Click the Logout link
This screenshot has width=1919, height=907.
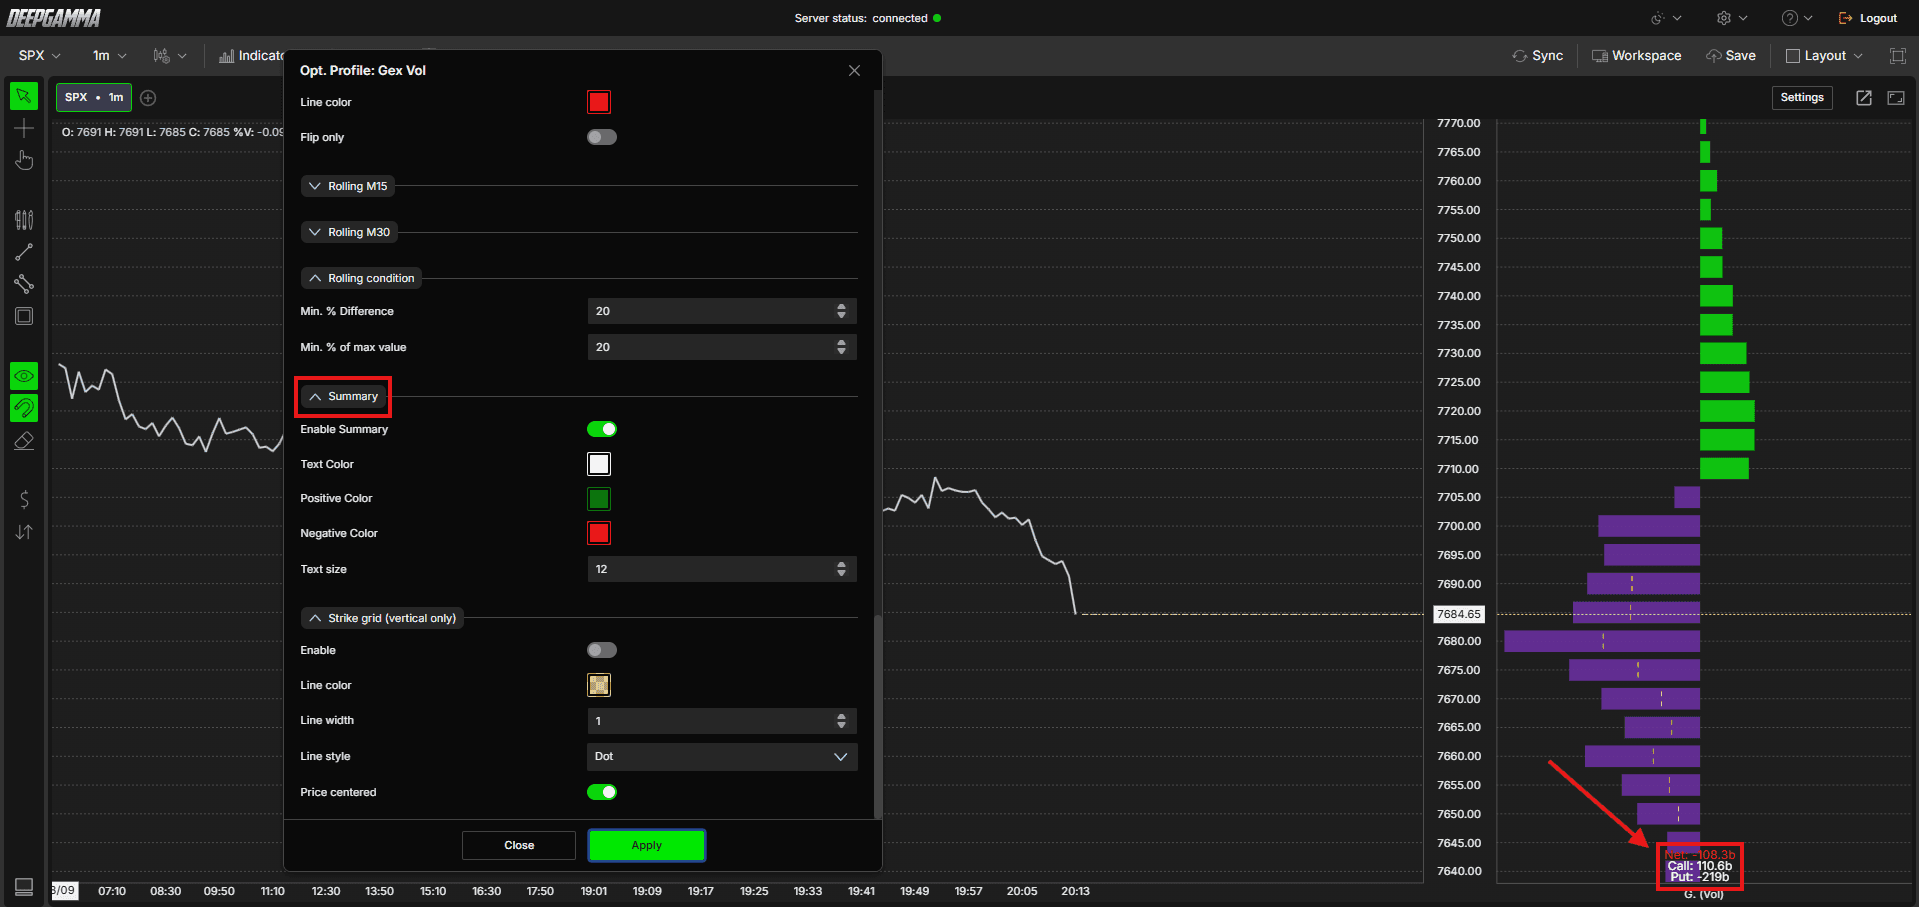pyautogui.click(x=1868, y=18)
